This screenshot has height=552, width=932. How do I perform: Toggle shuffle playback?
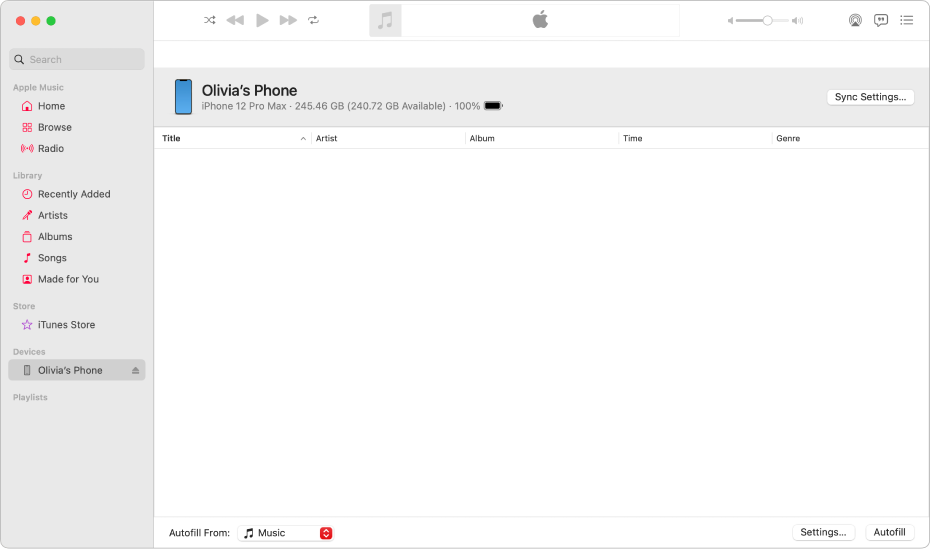(x=210, y=20)
